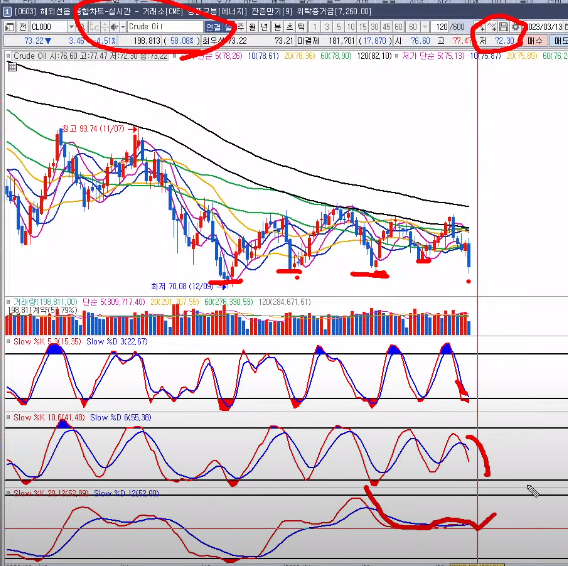Choose the 30 interval button

375,27
